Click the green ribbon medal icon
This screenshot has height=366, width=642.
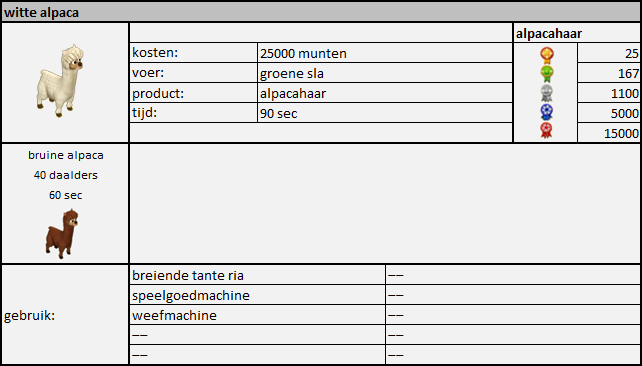(547, 74)
